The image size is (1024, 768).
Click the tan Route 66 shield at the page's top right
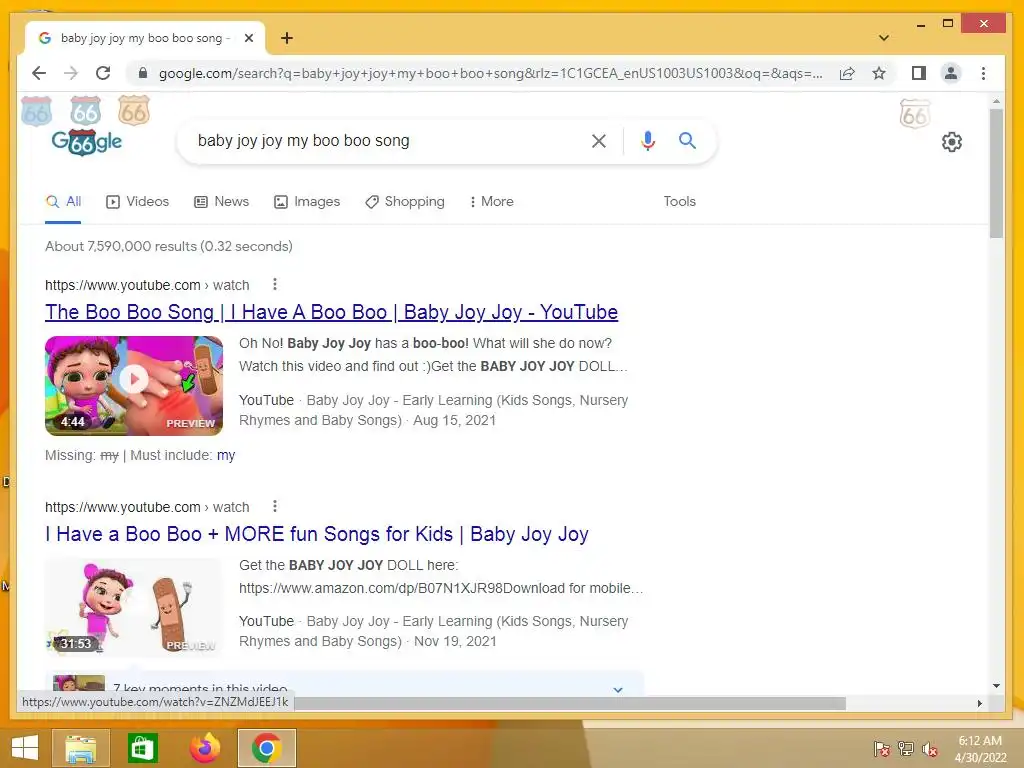tap(914, 114)
